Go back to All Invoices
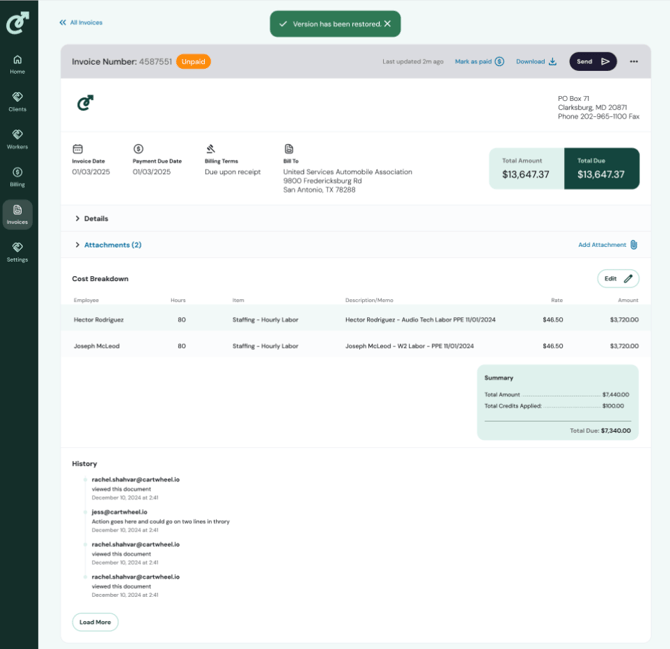 [x=80, y=22]
